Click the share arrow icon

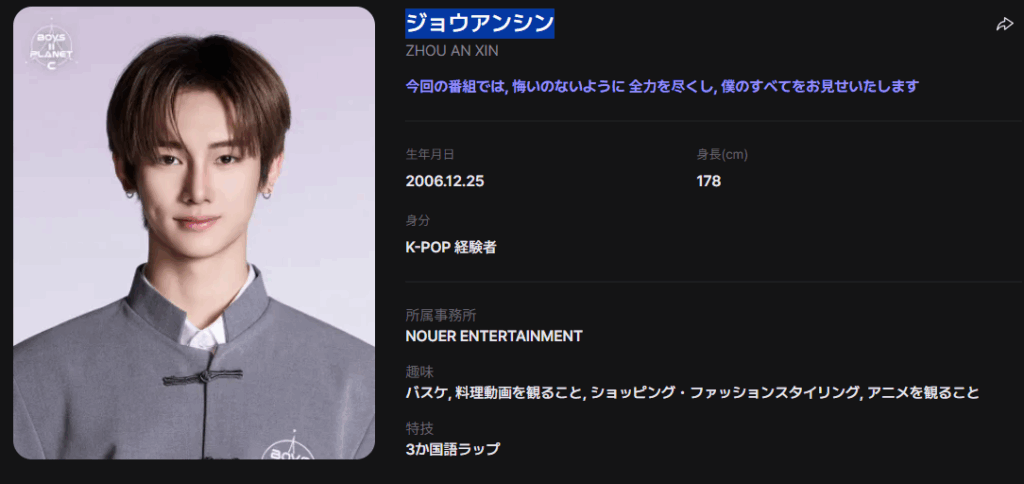(1004, 24)
